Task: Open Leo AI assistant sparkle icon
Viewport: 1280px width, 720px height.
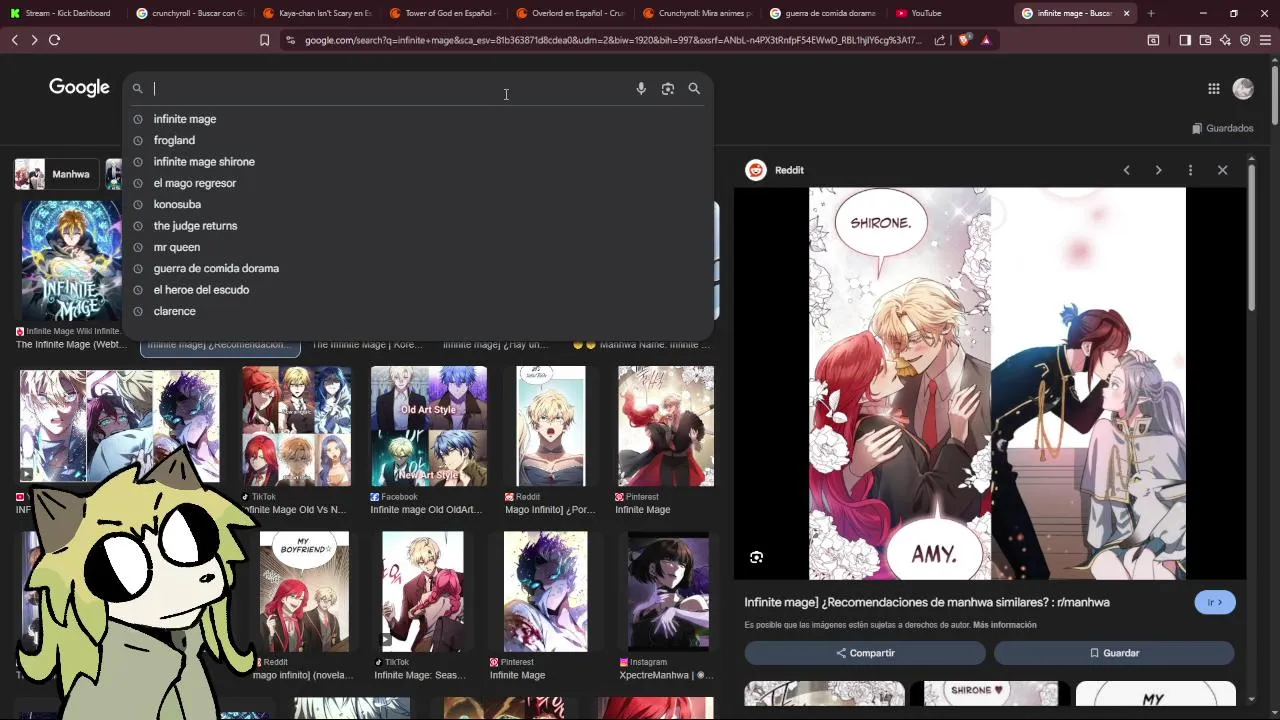Action: coord(1225,40)
